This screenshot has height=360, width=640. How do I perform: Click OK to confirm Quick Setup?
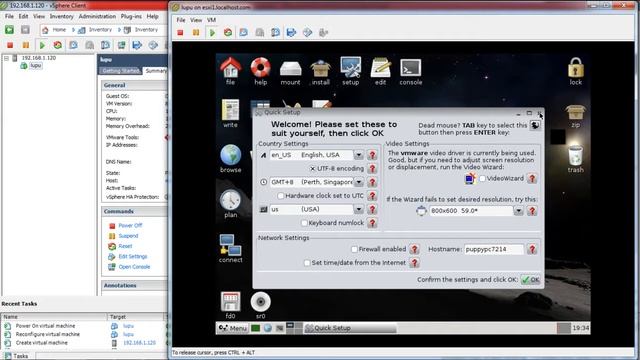[531, 280]
